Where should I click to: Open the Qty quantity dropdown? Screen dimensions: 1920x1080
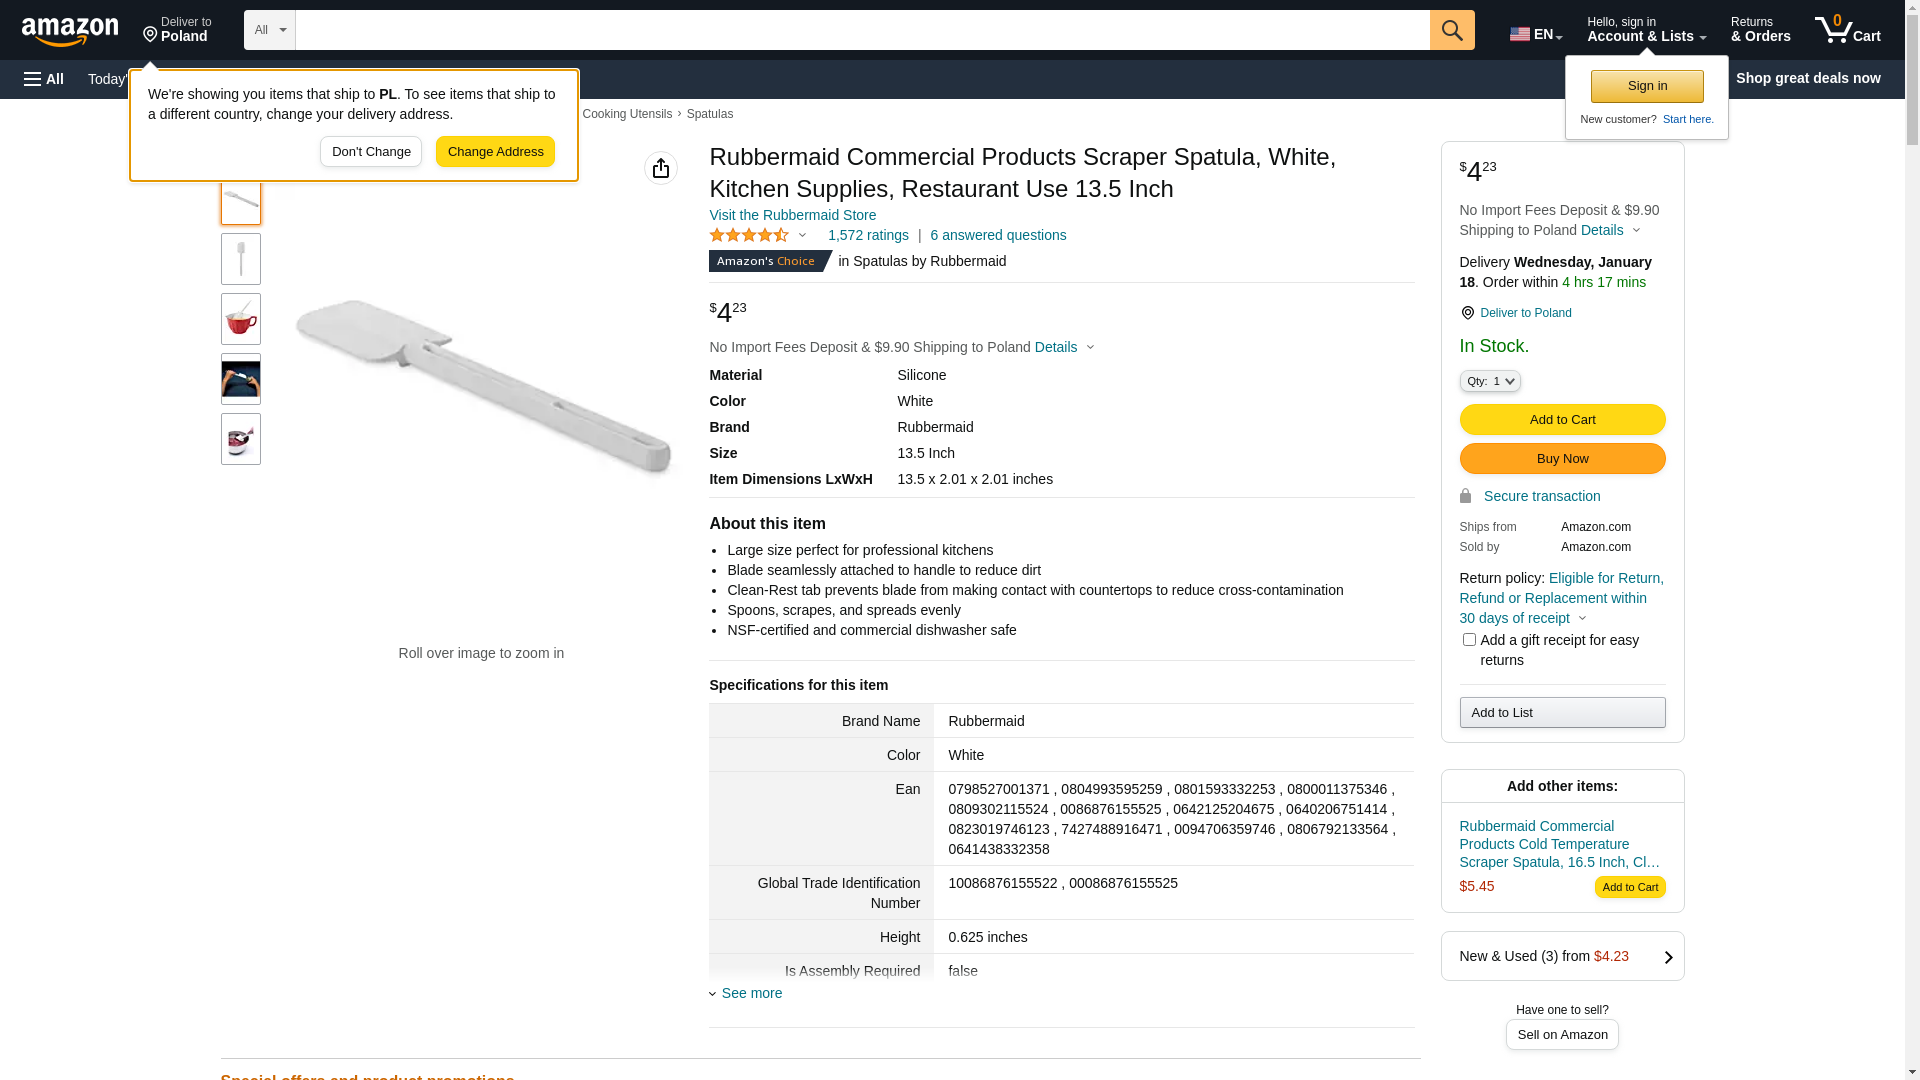pyautogui.click(x=1489, y=381)
